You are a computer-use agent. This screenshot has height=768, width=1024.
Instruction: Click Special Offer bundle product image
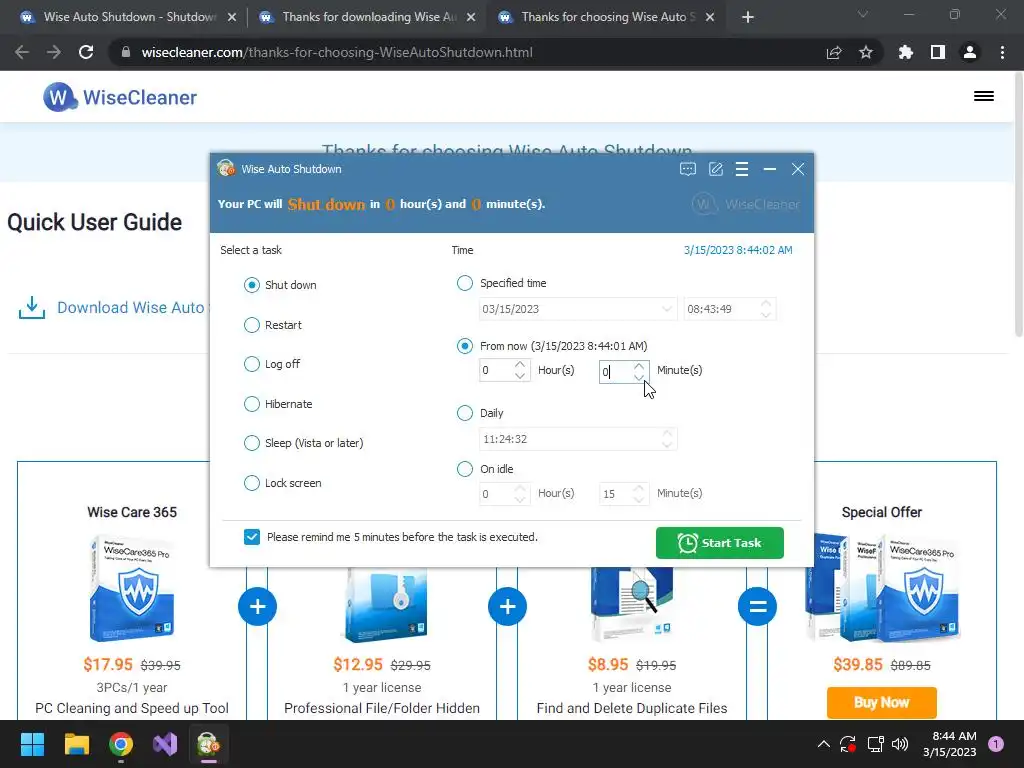click(x=882, y=588)
